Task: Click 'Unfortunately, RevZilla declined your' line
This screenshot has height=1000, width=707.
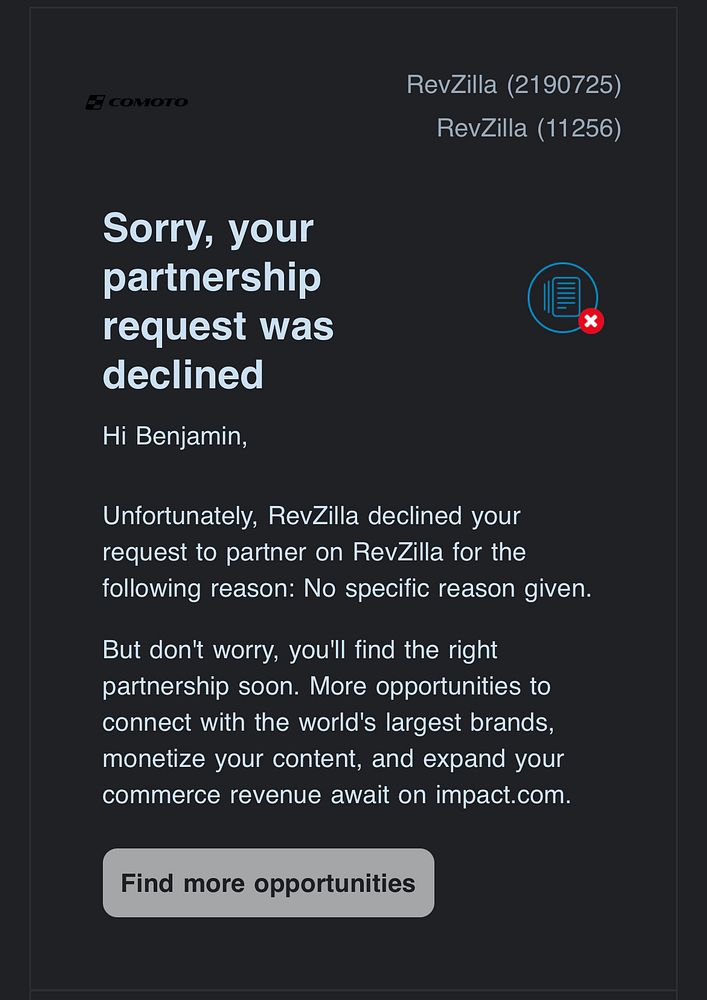Action: coord(311,516)
